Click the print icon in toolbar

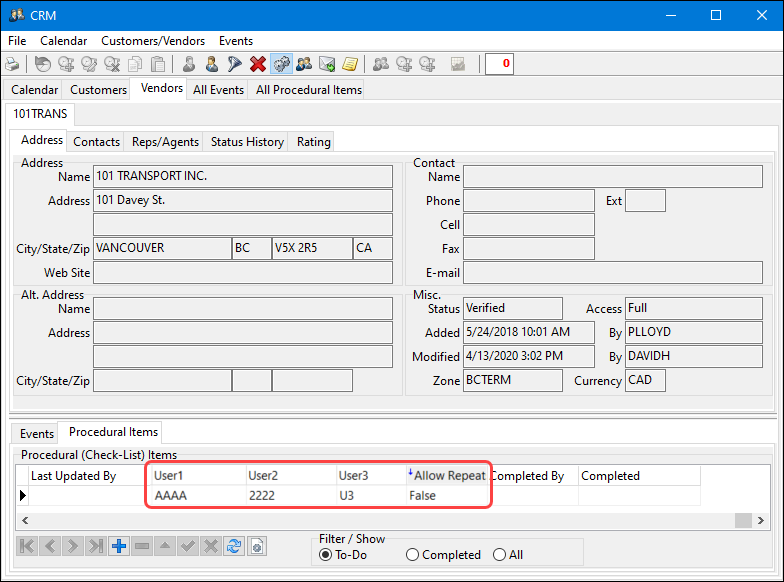pyautogui.click(x=12, y=65)
